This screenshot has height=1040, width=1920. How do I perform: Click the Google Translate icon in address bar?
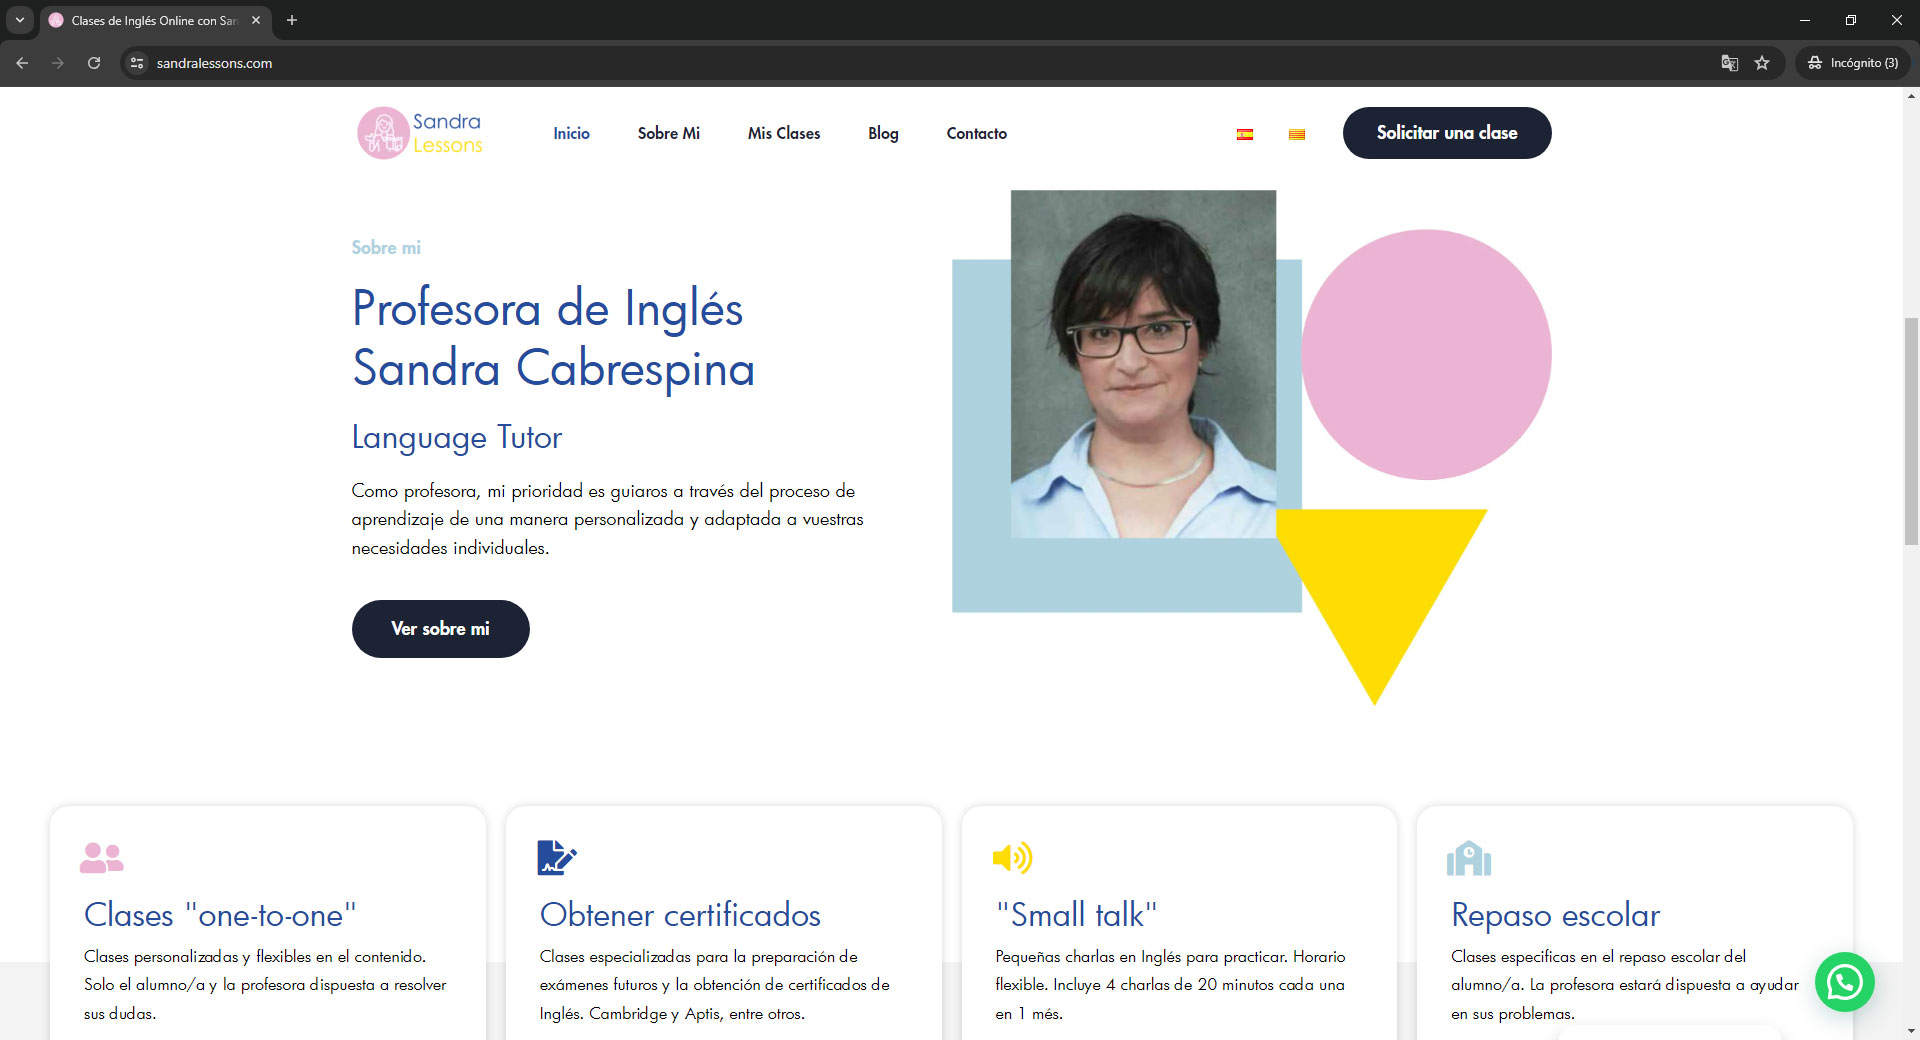pos(1729,63)
